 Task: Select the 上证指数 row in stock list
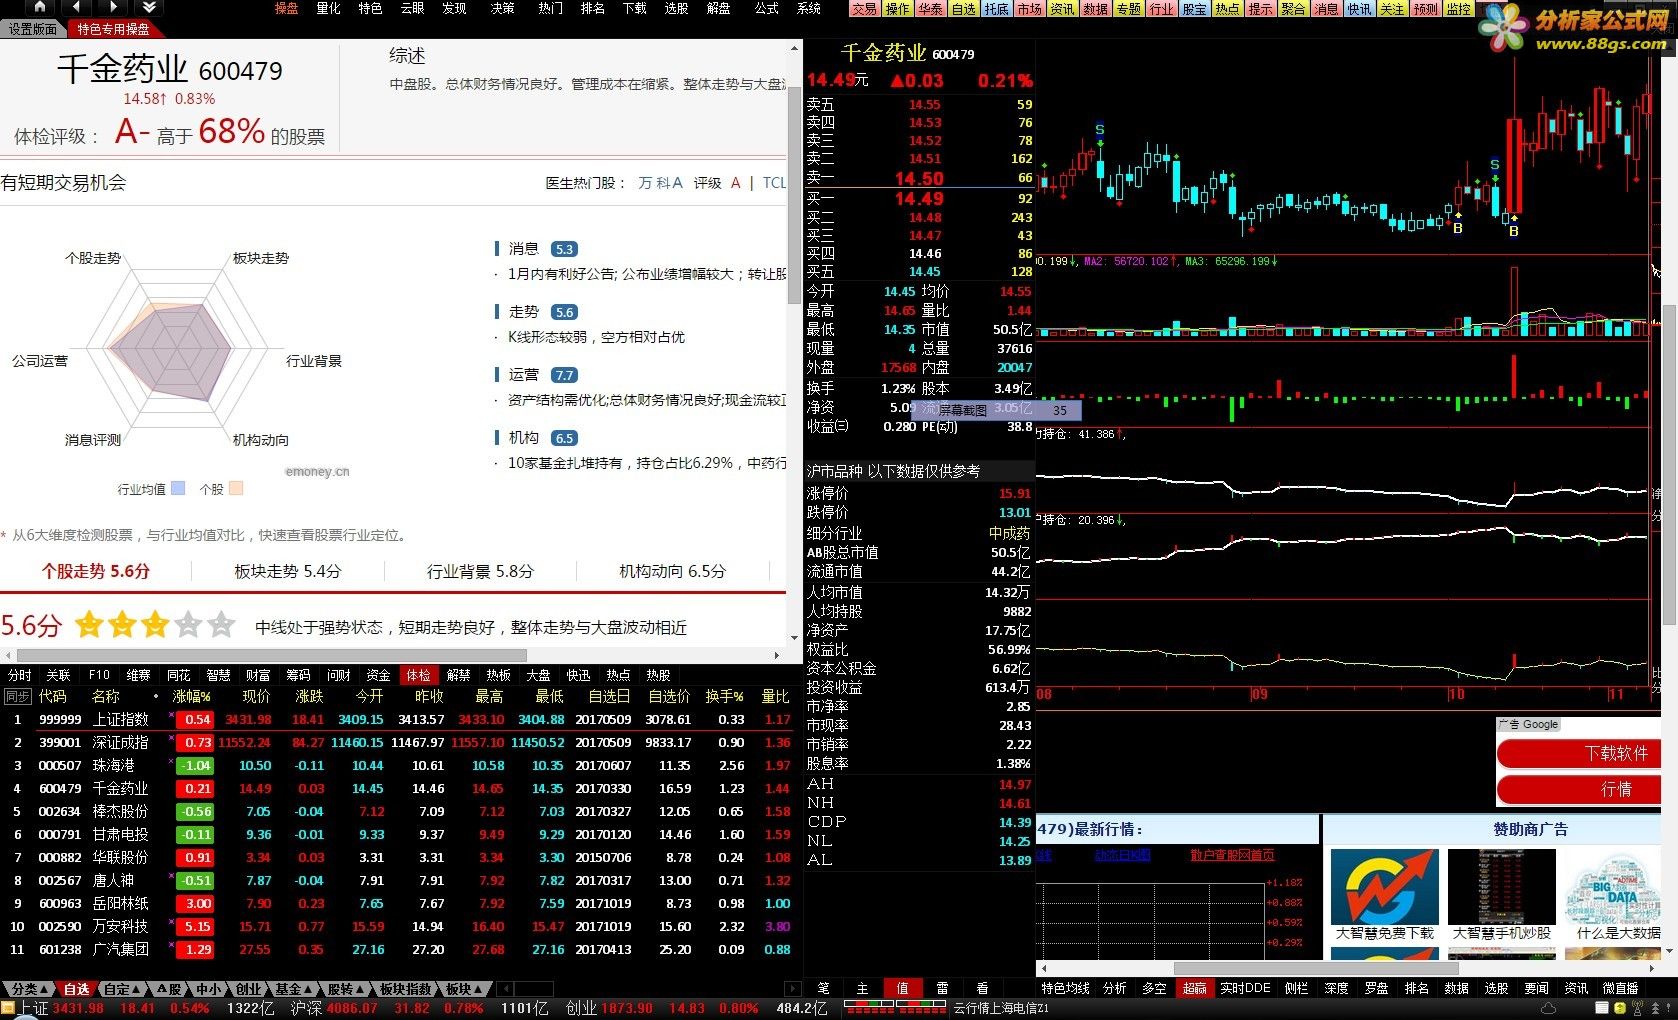coord(398,719)
